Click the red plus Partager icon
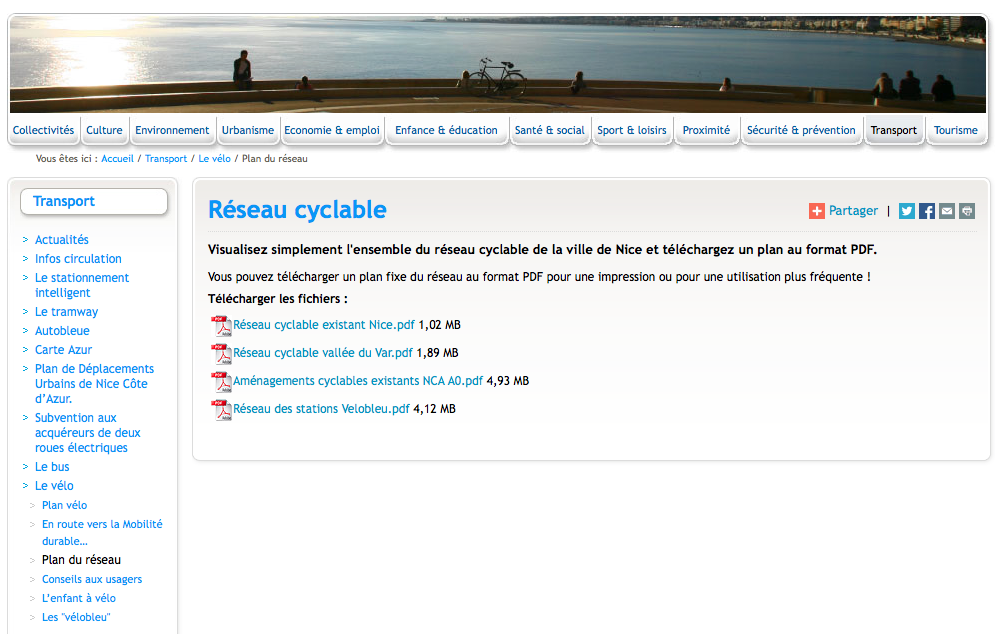Viewport: 997px width, 634px height. (817, 211)
